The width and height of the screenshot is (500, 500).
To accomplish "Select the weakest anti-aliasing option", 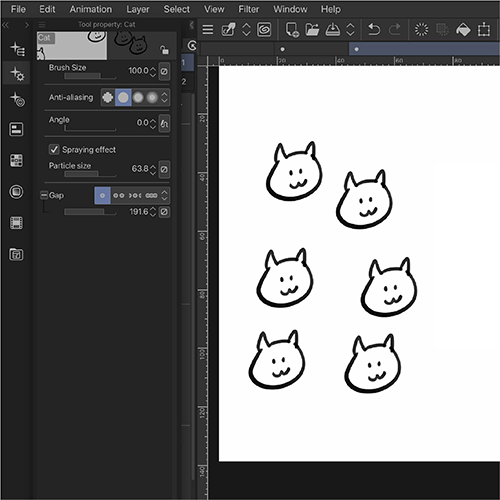I will 123,97.
